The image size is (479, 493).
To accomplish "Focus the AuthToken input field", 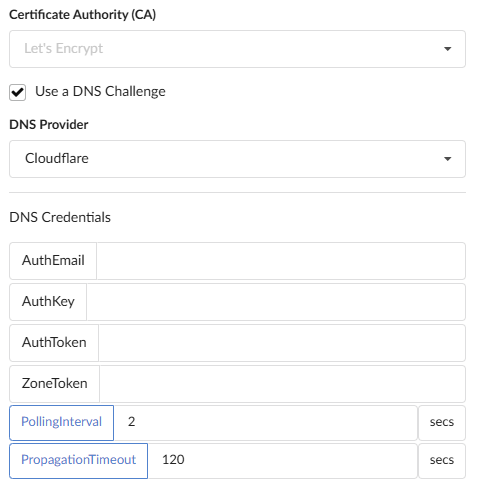I will click(x=282, y=343).
